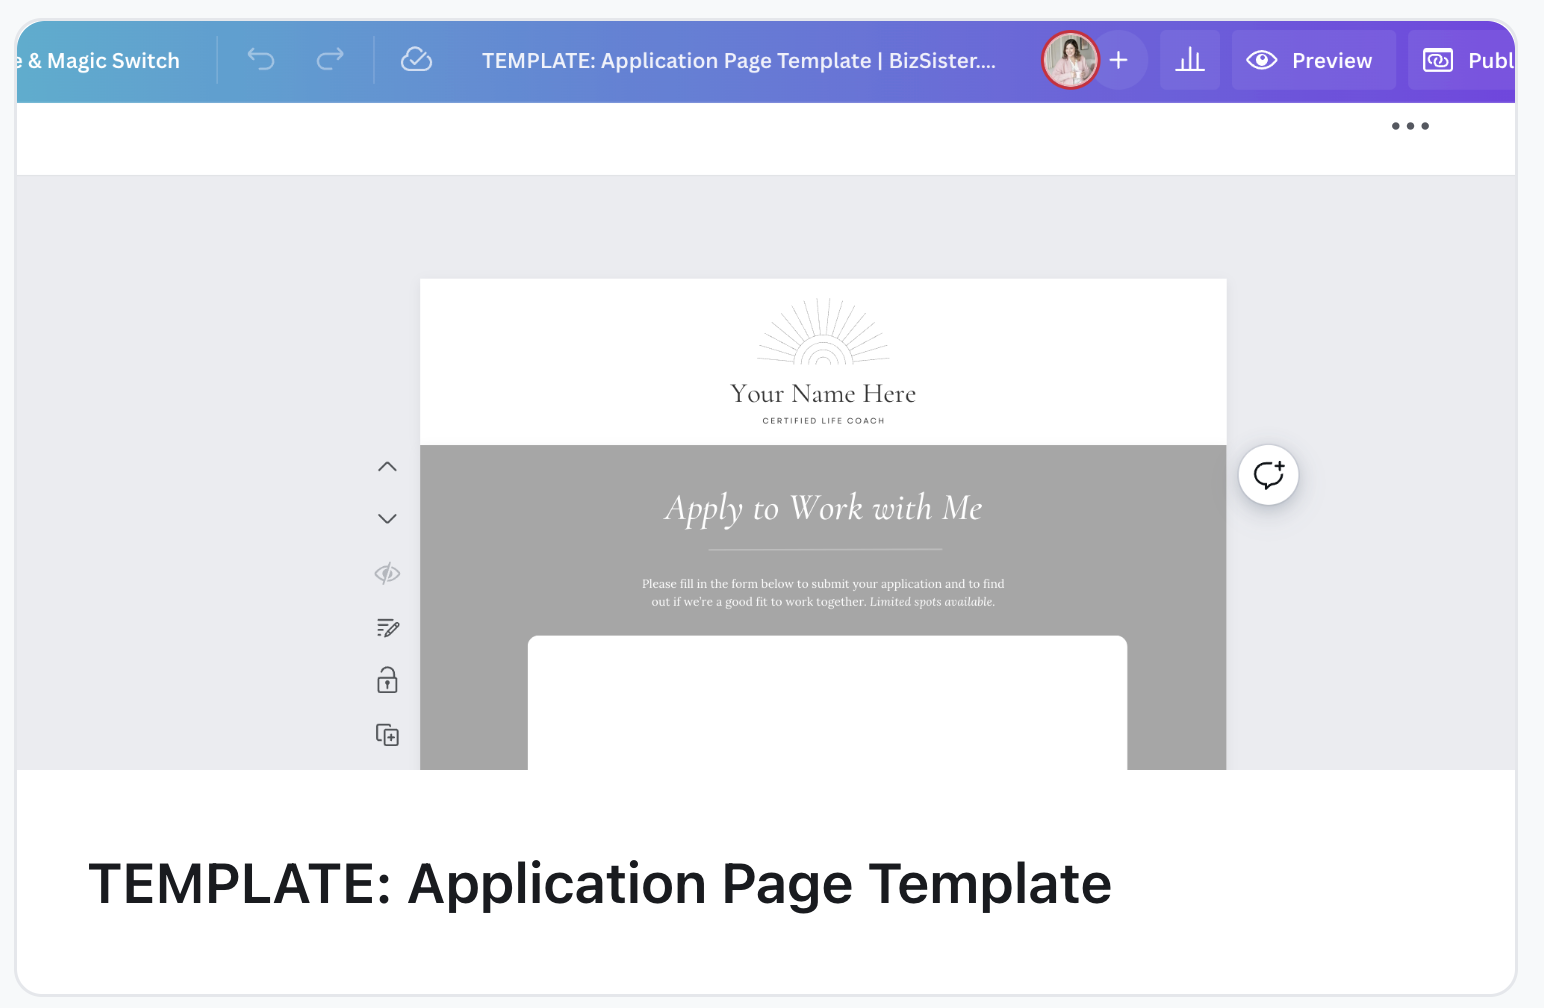Duplicate the page with the copy icon
1544x1008 pixels.
click(x=387, y=735)
